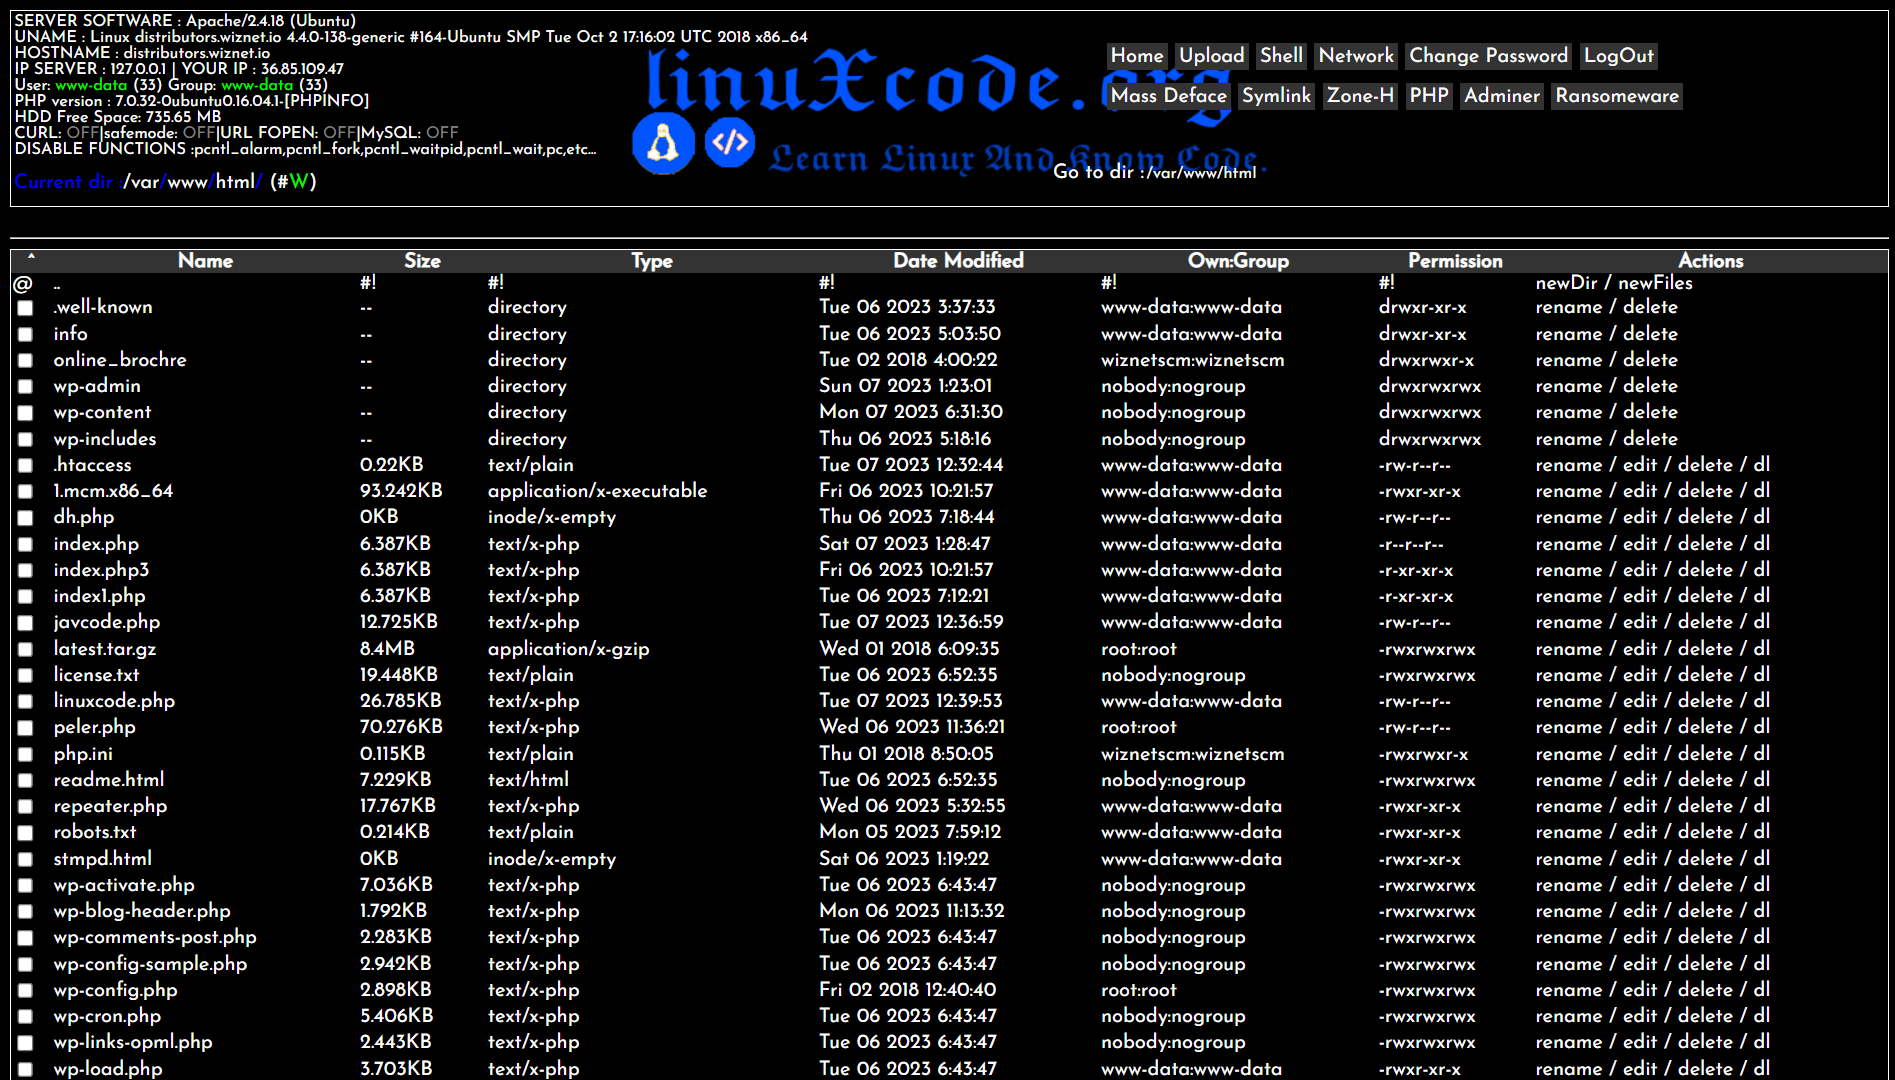Open the Upload page
The width and height of the screenshot is (1895, 1080).
tap(1212, 56)
